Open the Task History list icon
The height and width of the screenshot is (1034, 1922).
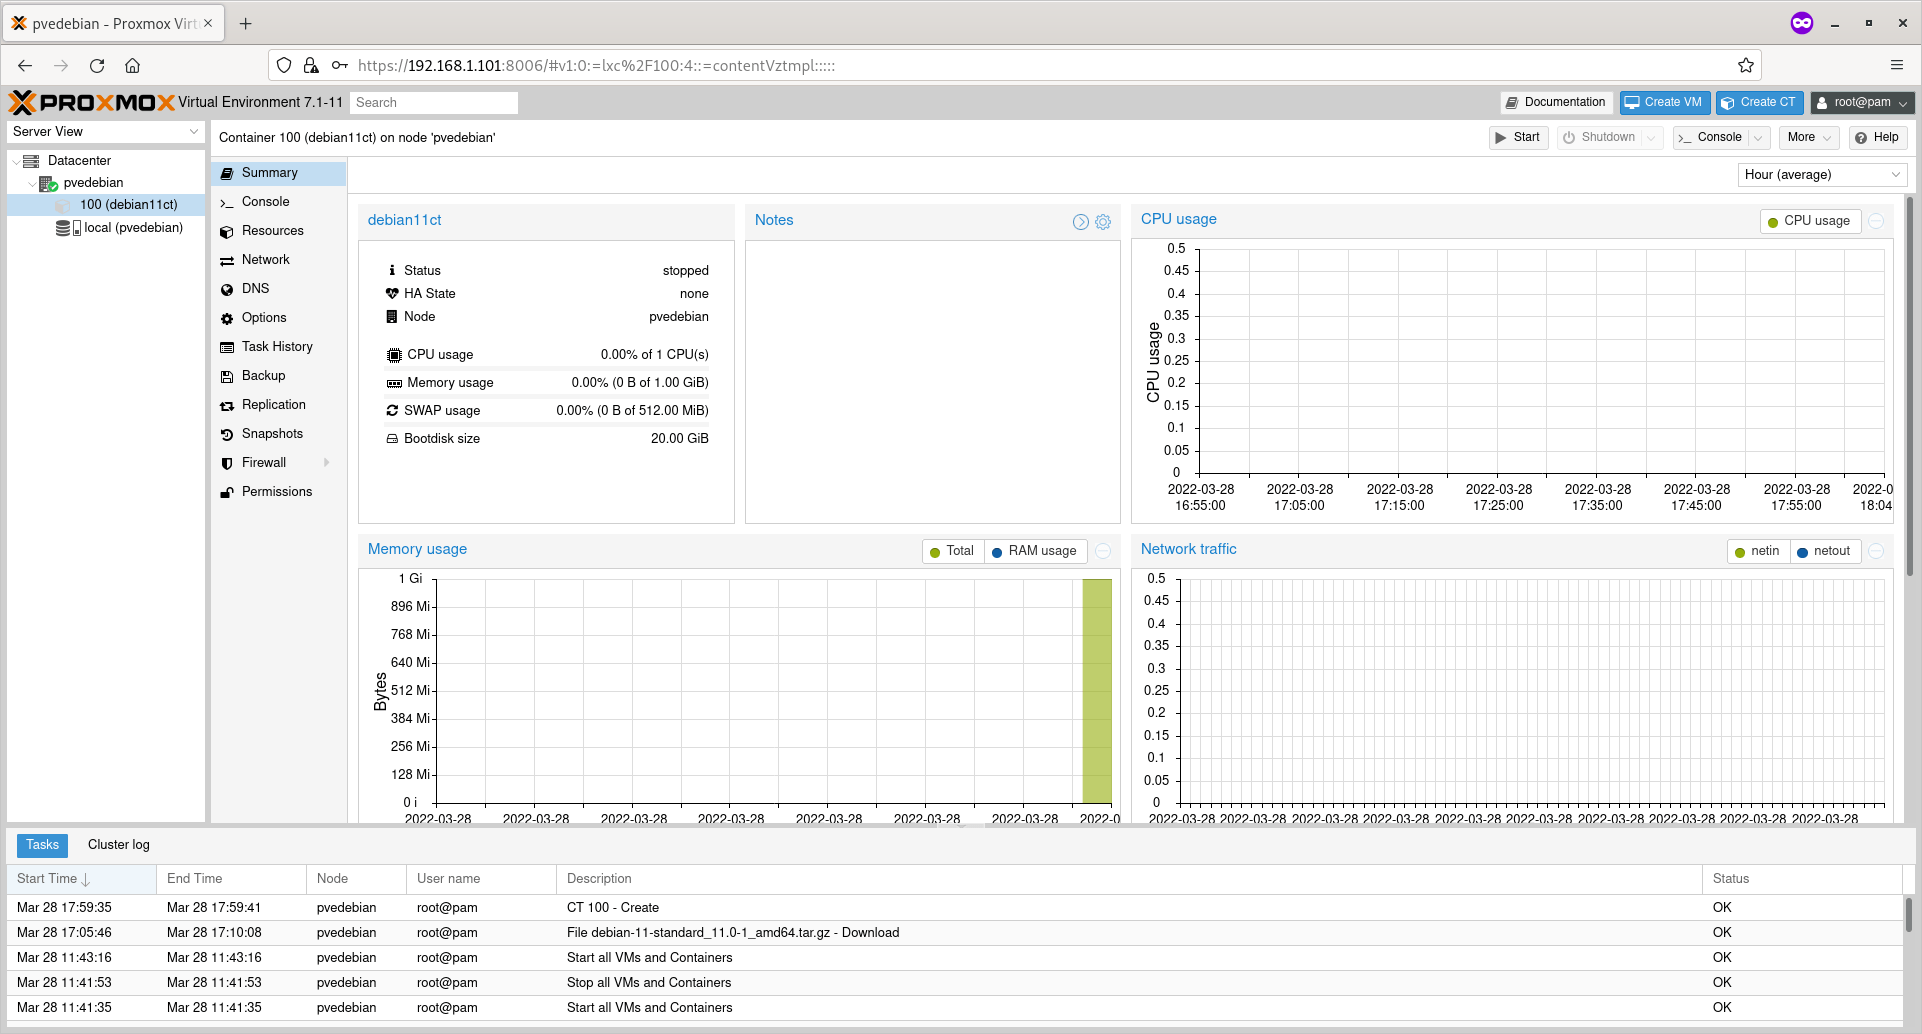pyautogui.click(x=227, y=347)
